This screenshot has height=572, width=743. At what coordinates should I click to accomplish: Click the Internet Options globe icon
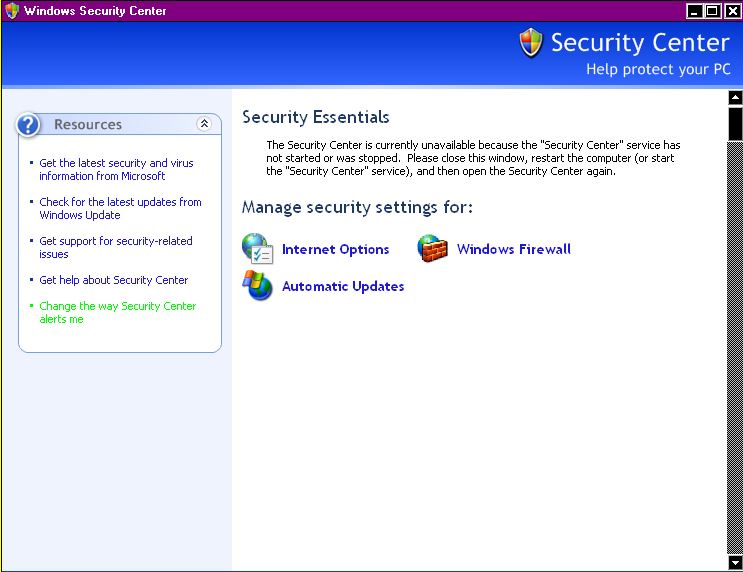[257, 248]
